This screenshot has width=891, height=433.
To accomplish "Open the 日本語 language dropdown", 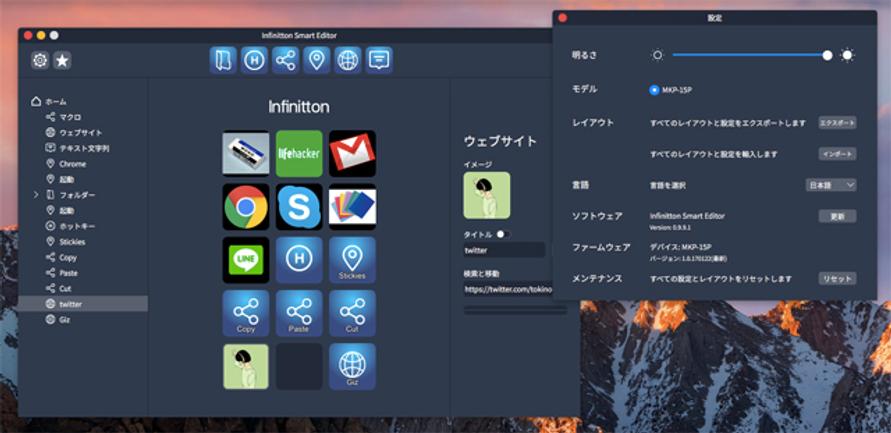I will pos(831,185).
